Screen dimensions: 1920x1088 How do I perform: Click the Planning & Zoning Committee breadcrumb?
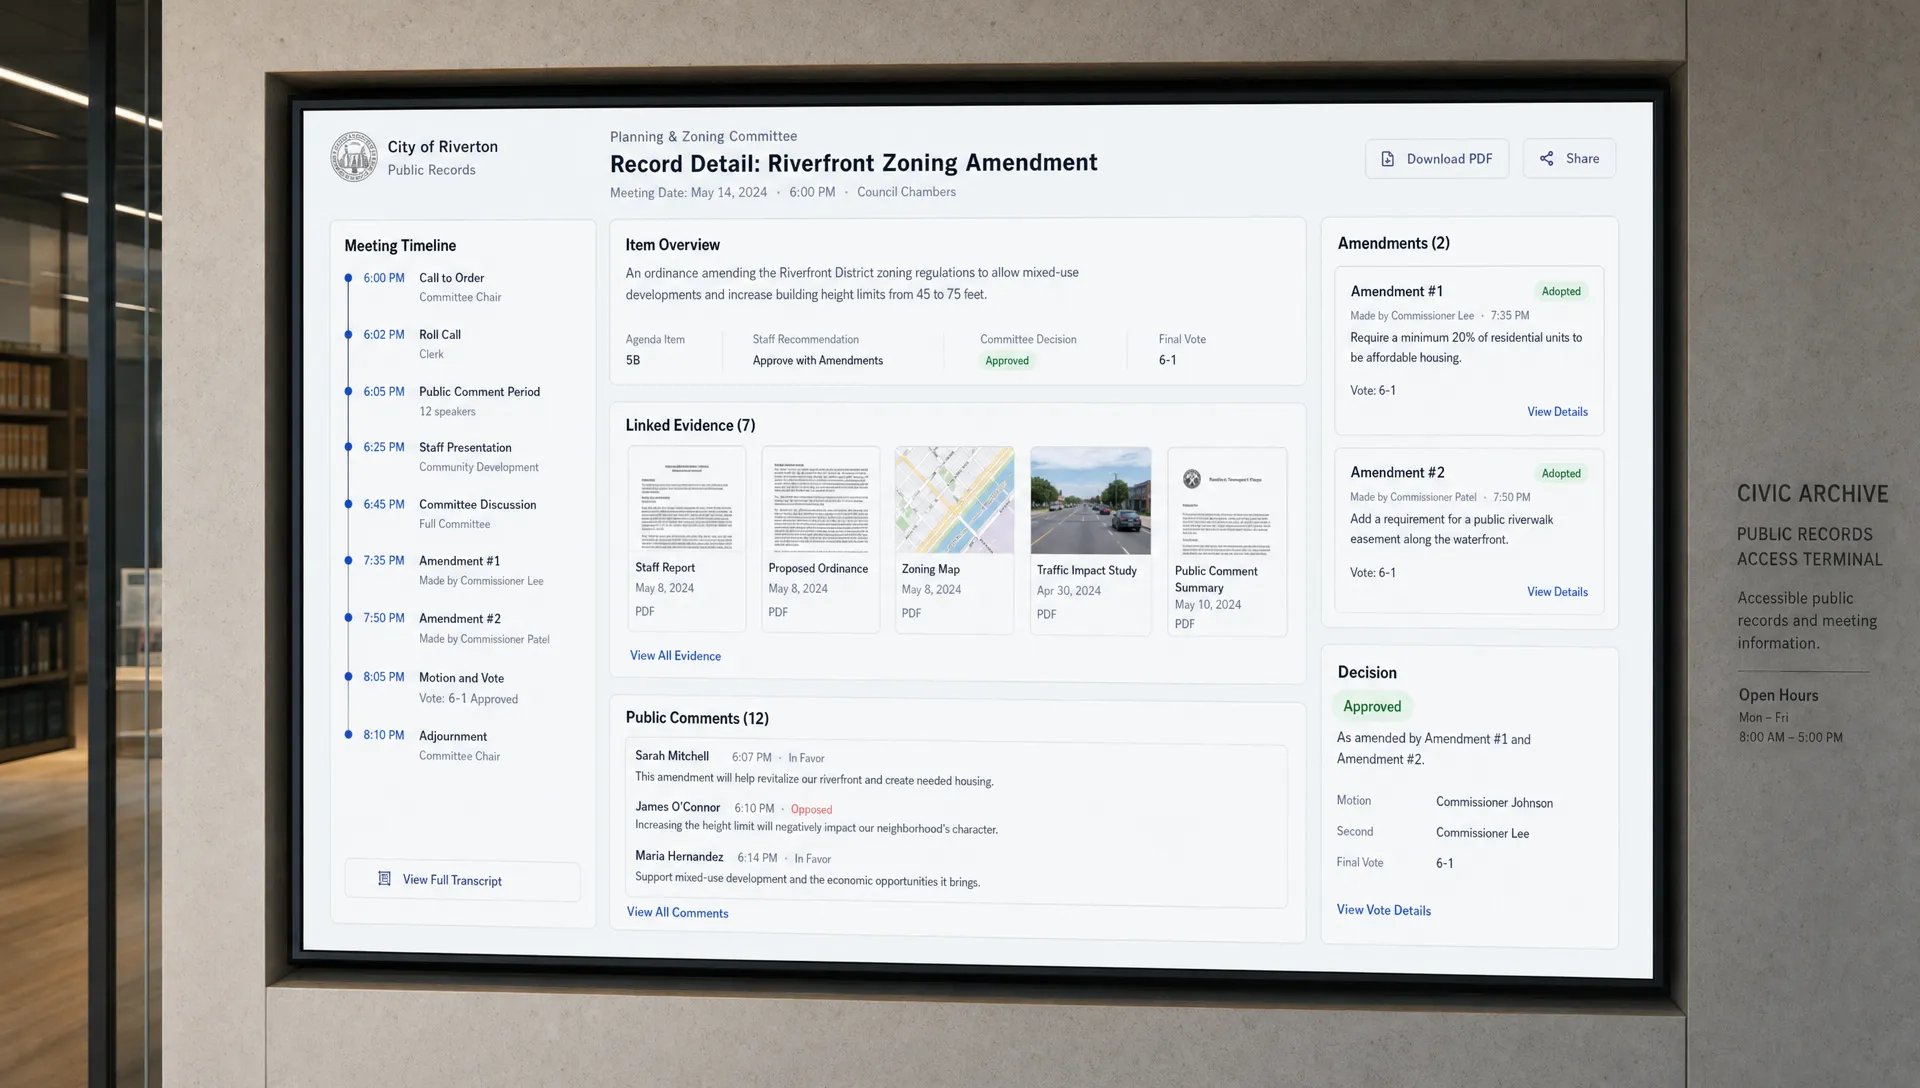[703, 137]
